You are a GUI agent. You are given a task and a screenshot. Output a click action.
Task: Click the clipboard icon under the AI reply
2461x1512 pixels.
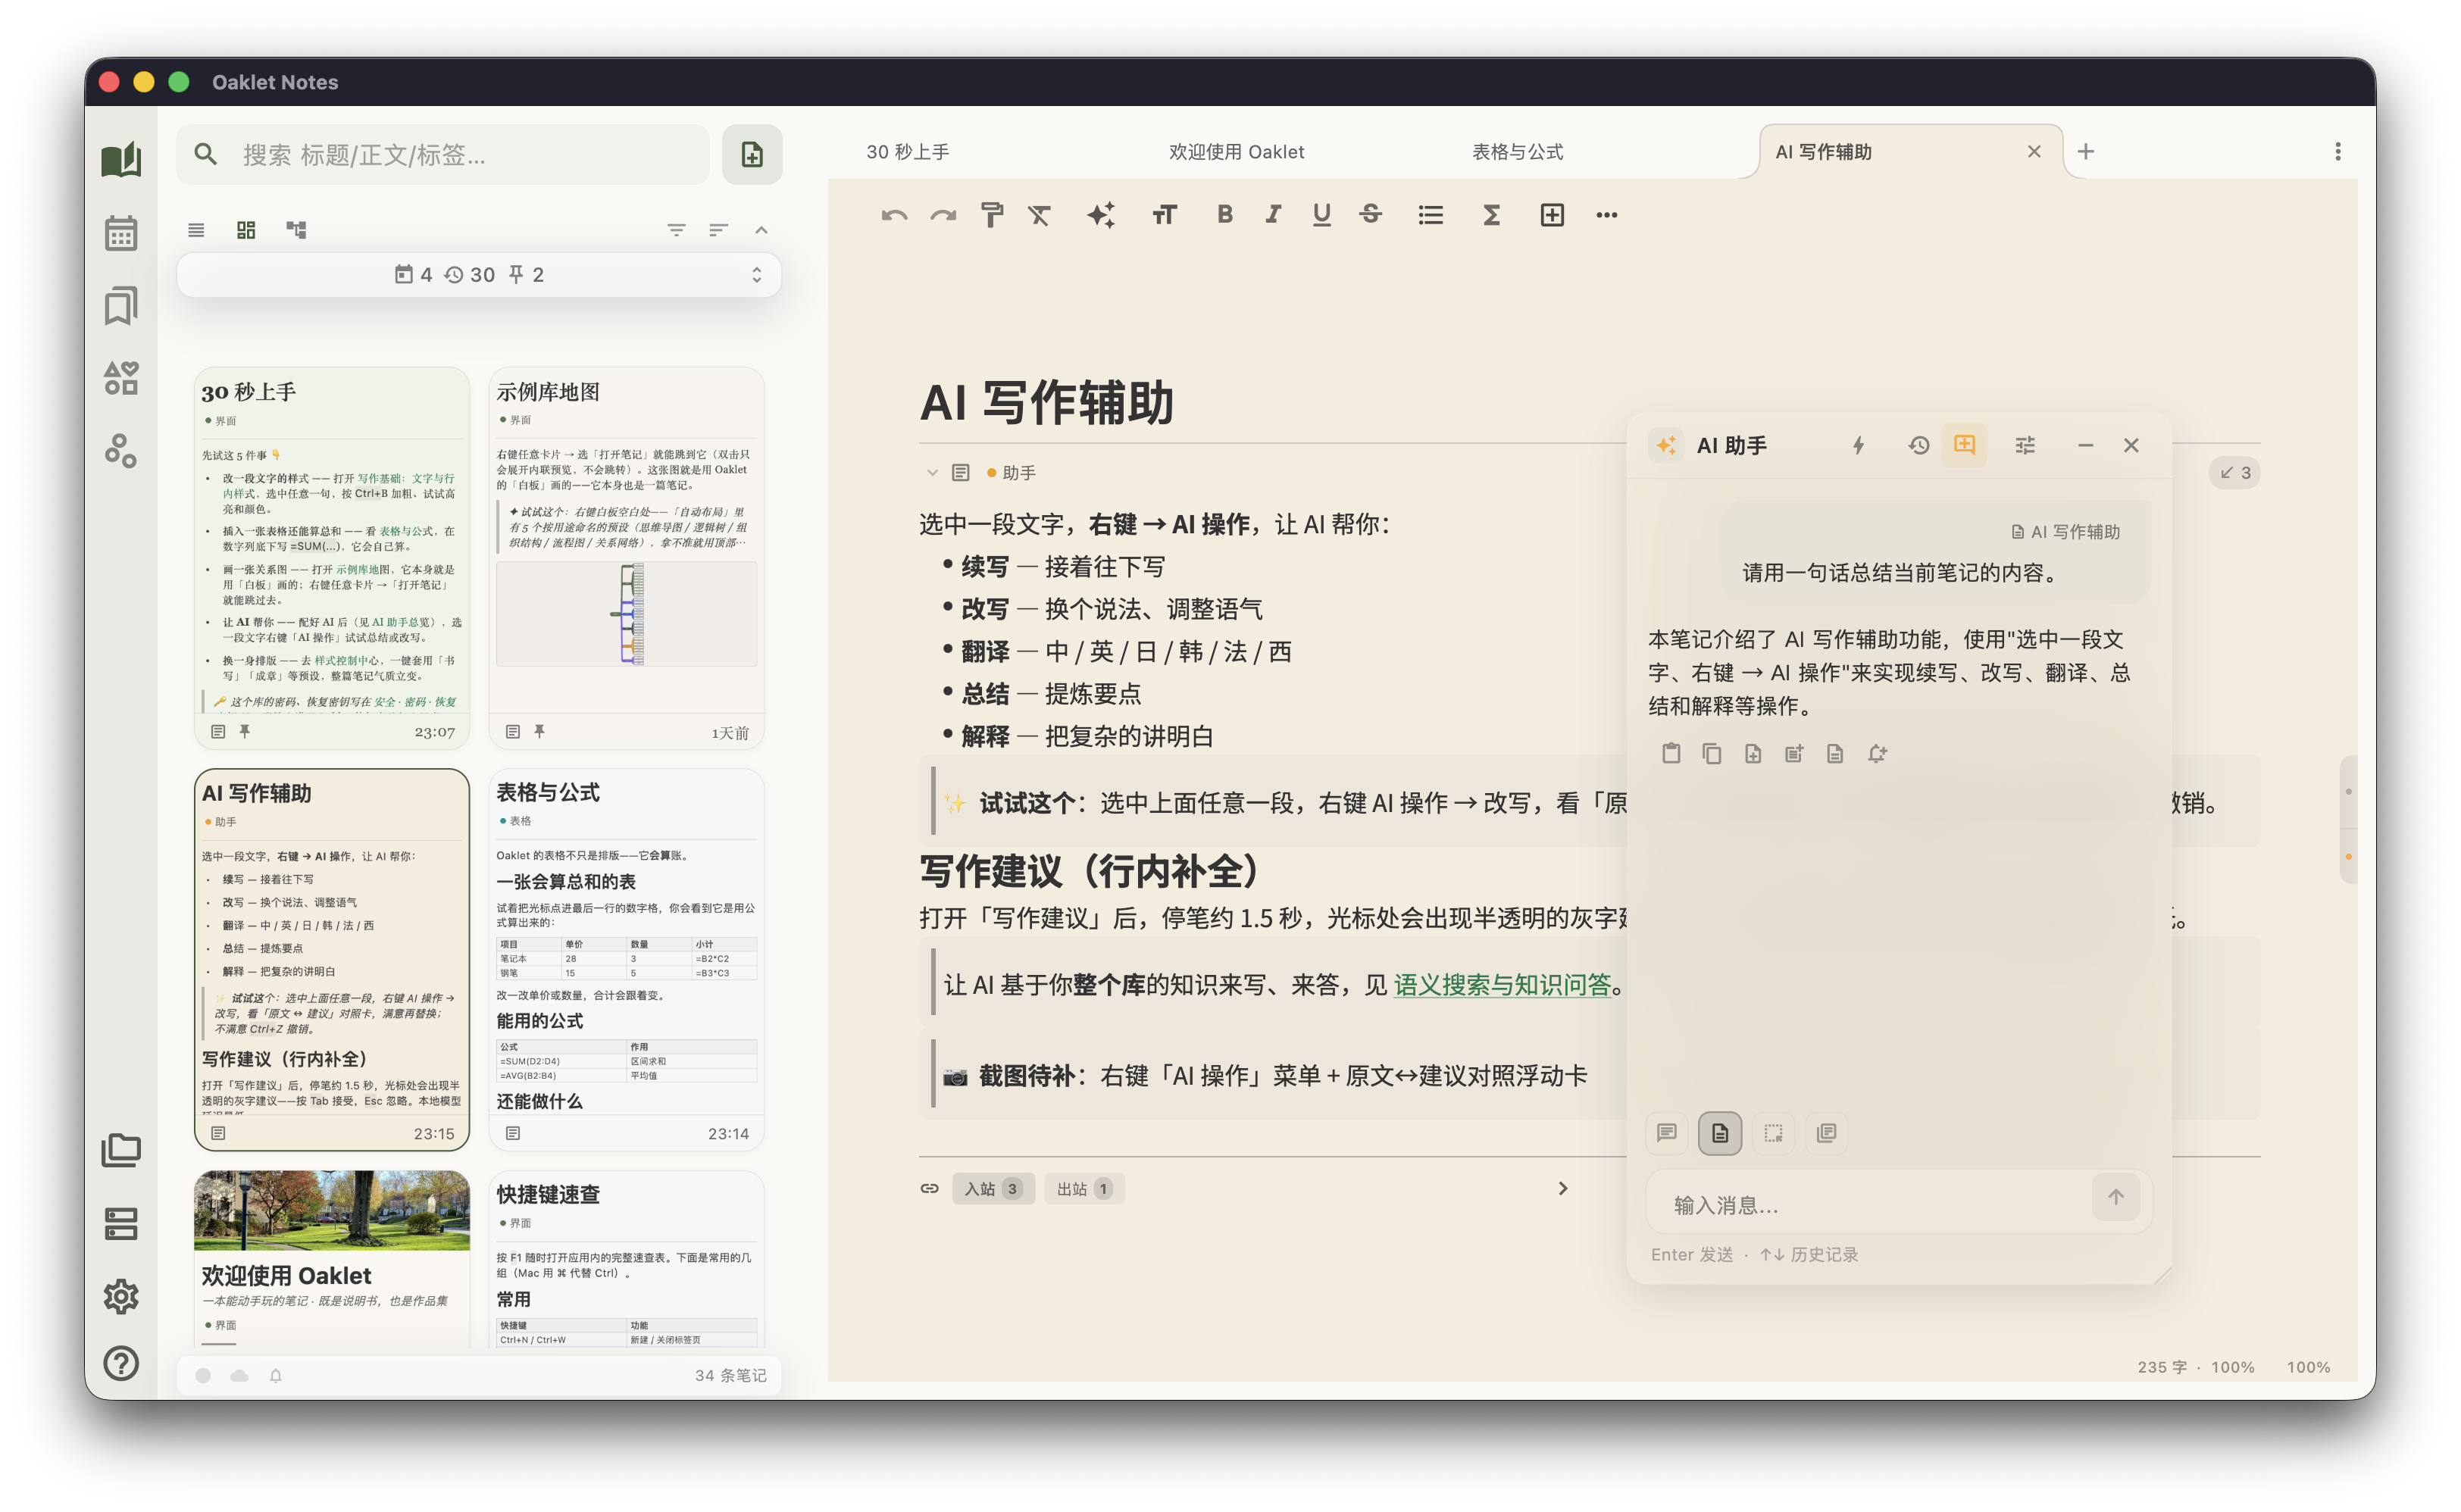click(1671, 754)
